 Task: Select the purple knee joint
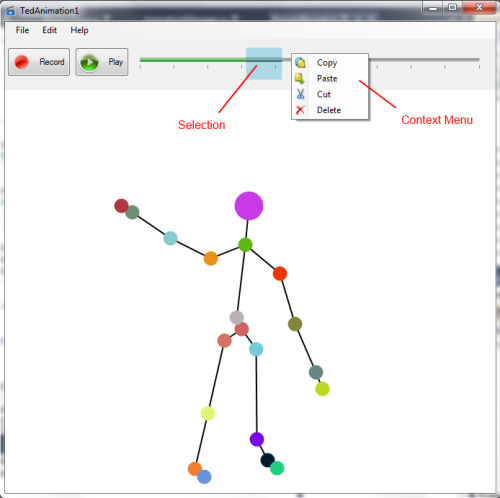coord(257,439)
